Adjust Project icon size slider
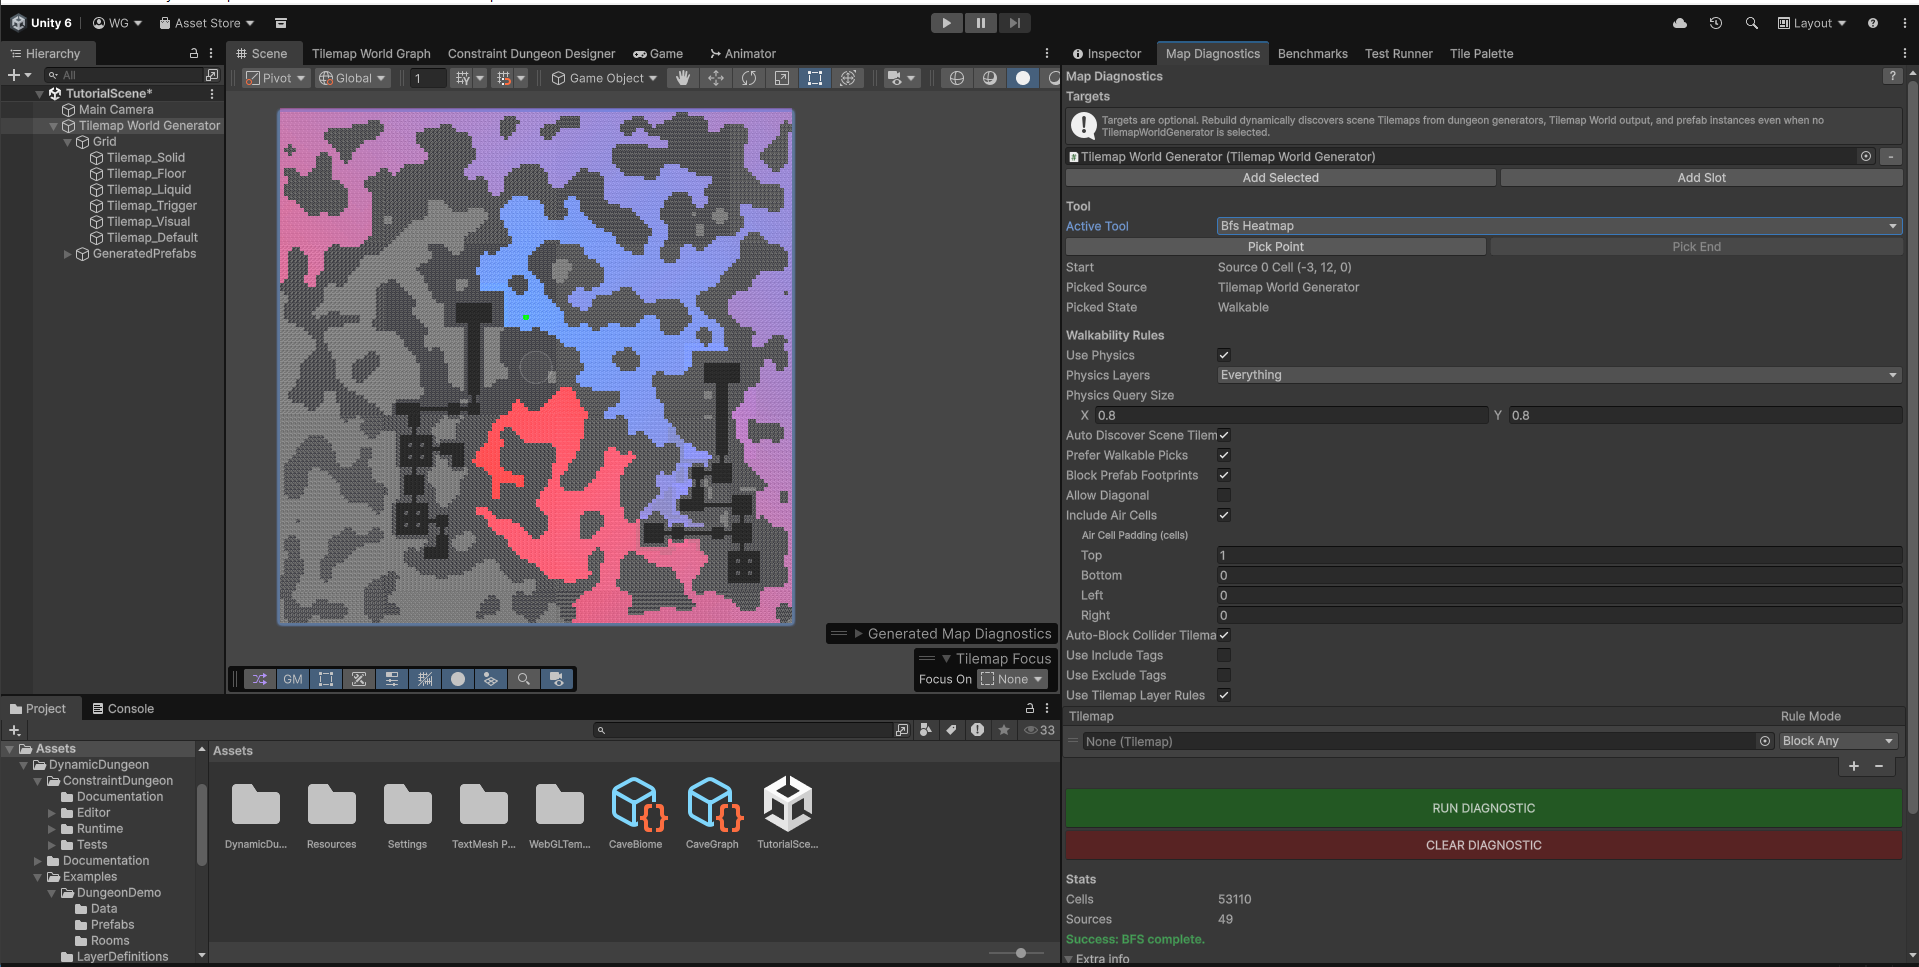This screenshot has width=1919, height=967. pyautogui.click(x=1020, y=953)
